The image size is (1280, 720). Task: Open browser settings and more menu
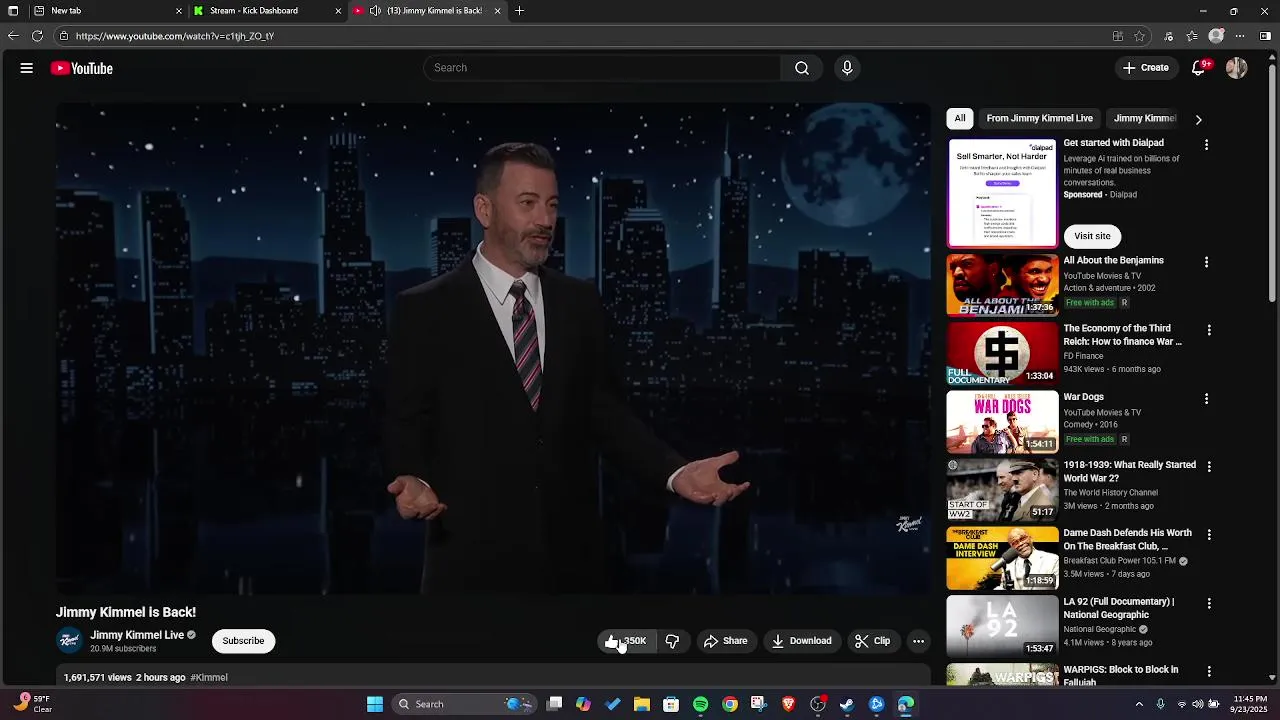[1242, 36]
